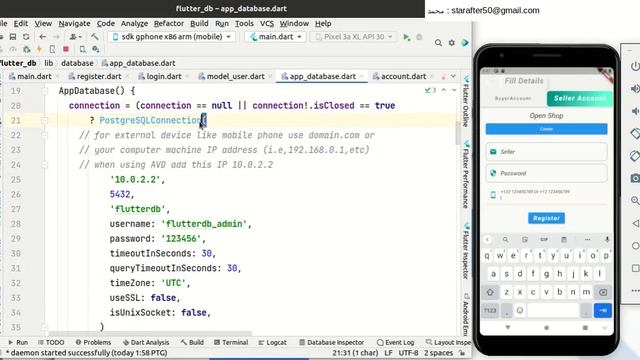Click the editor vertical scrollbar thumb
Screen dimensions: 640x360
tap(458, 133)
